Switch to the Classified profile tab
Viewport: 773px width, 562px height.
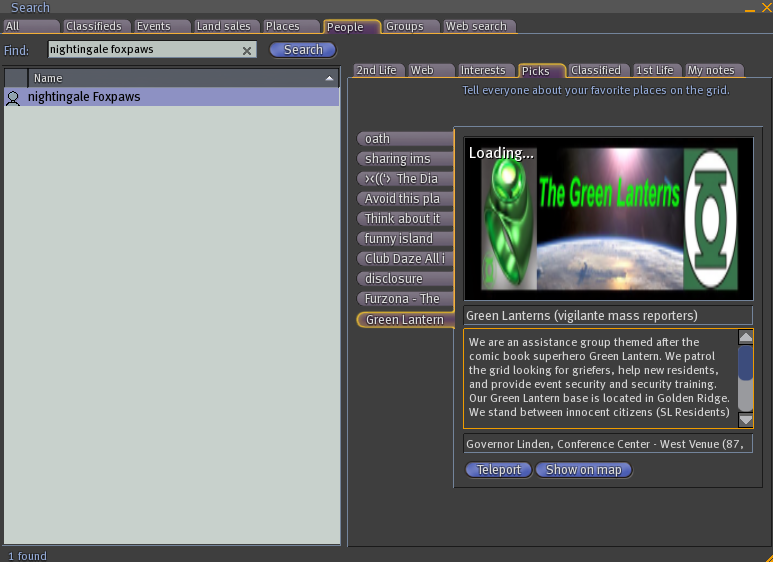(598, 70)
